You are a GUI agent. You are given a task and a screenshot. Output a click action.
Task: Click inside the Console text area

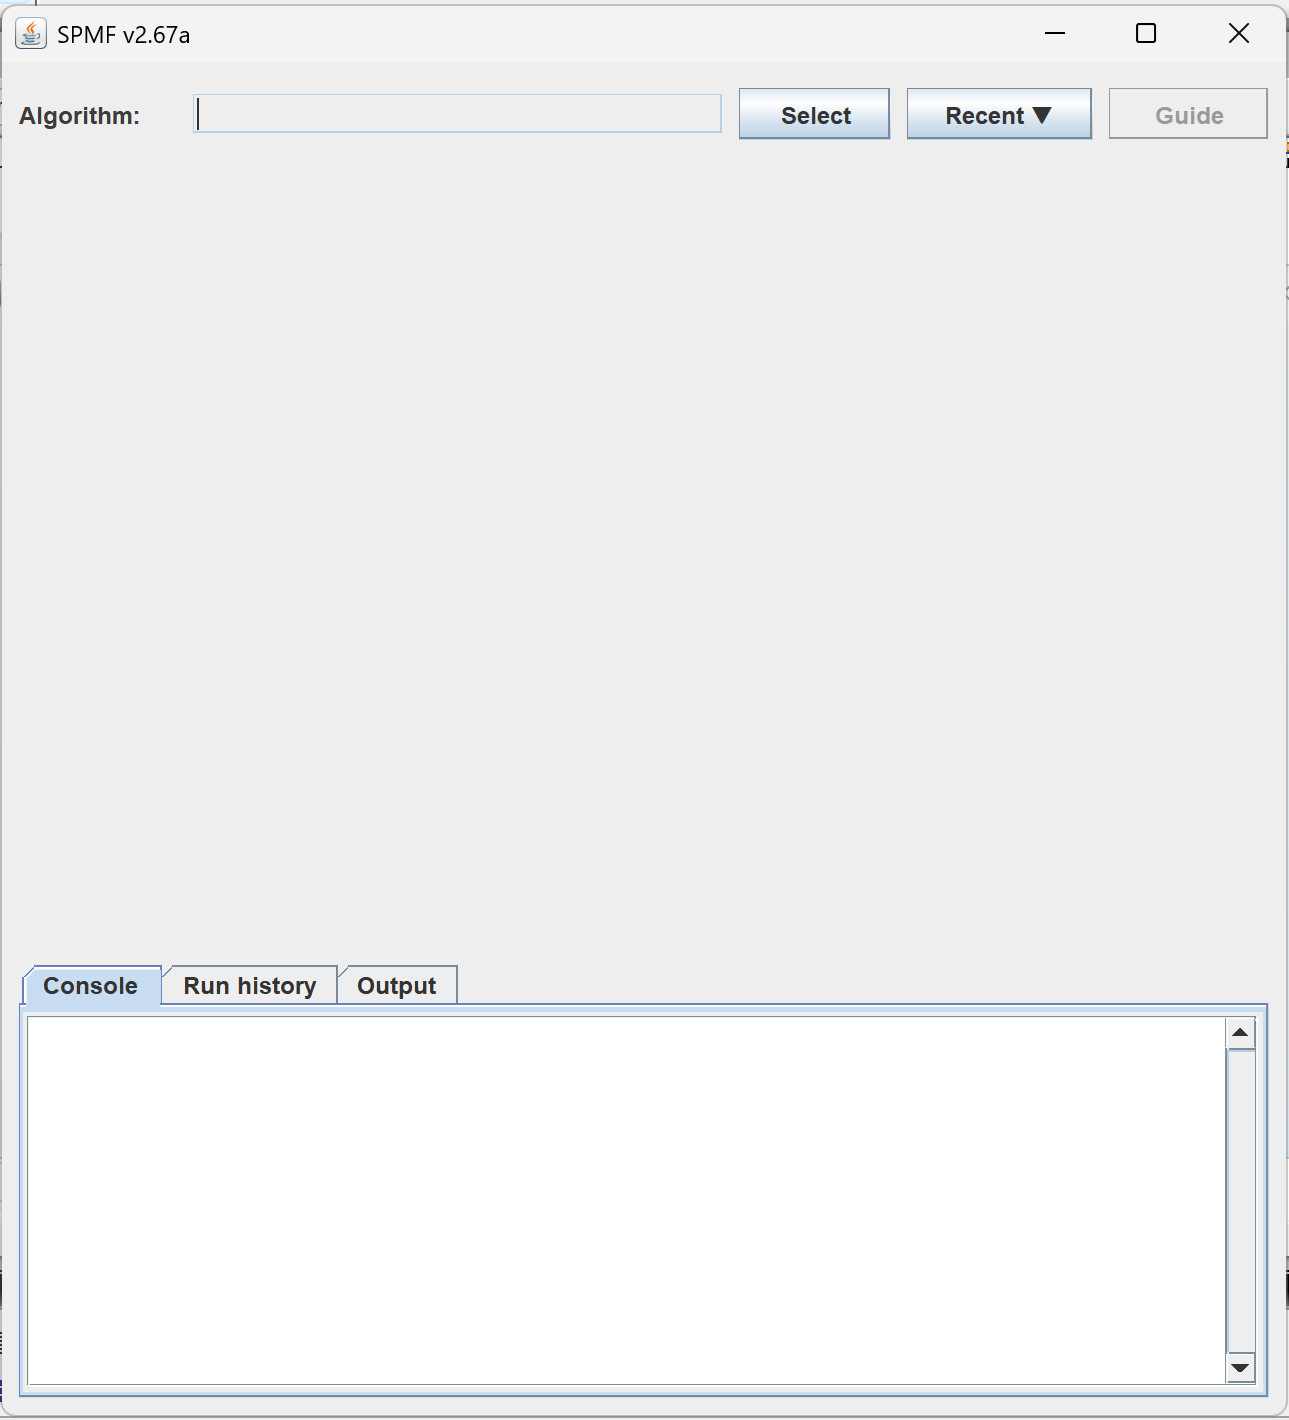[x=626, y=1200]
